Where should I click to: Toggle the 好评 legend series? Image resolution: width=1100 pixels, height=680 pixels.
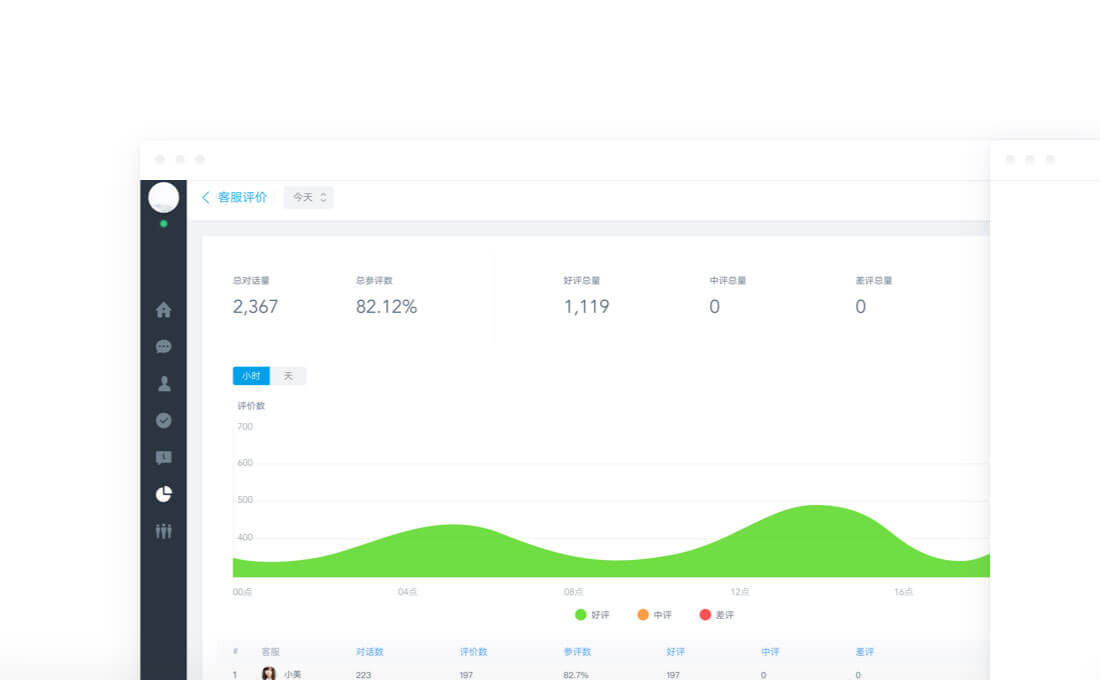click(x=592, y=615)
